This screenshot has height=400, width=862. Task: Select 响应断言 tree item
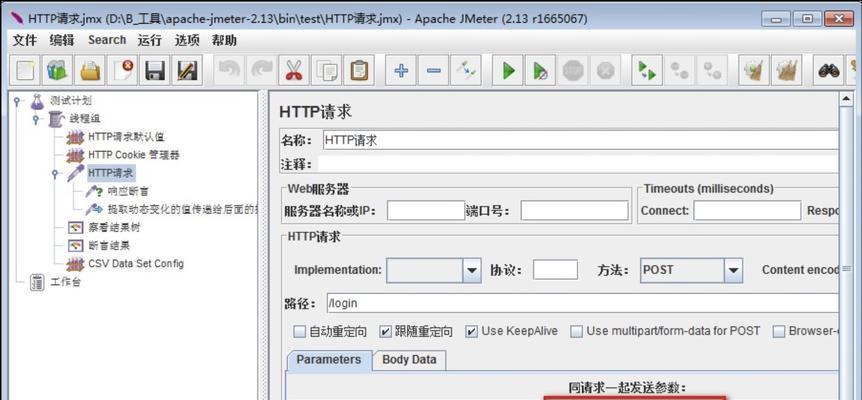click(128, 191)
